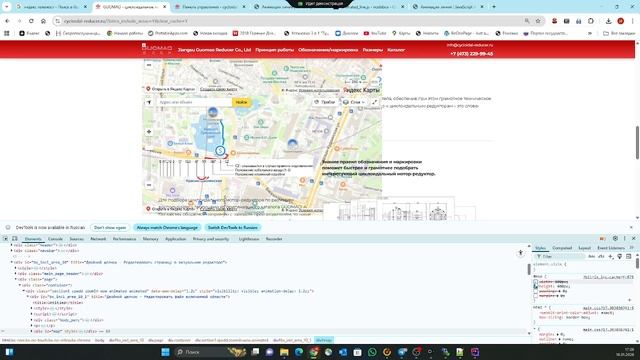The image size is (640, 360).
Task: Click Always match Chrome's language button
Action: tap(167, 227)
